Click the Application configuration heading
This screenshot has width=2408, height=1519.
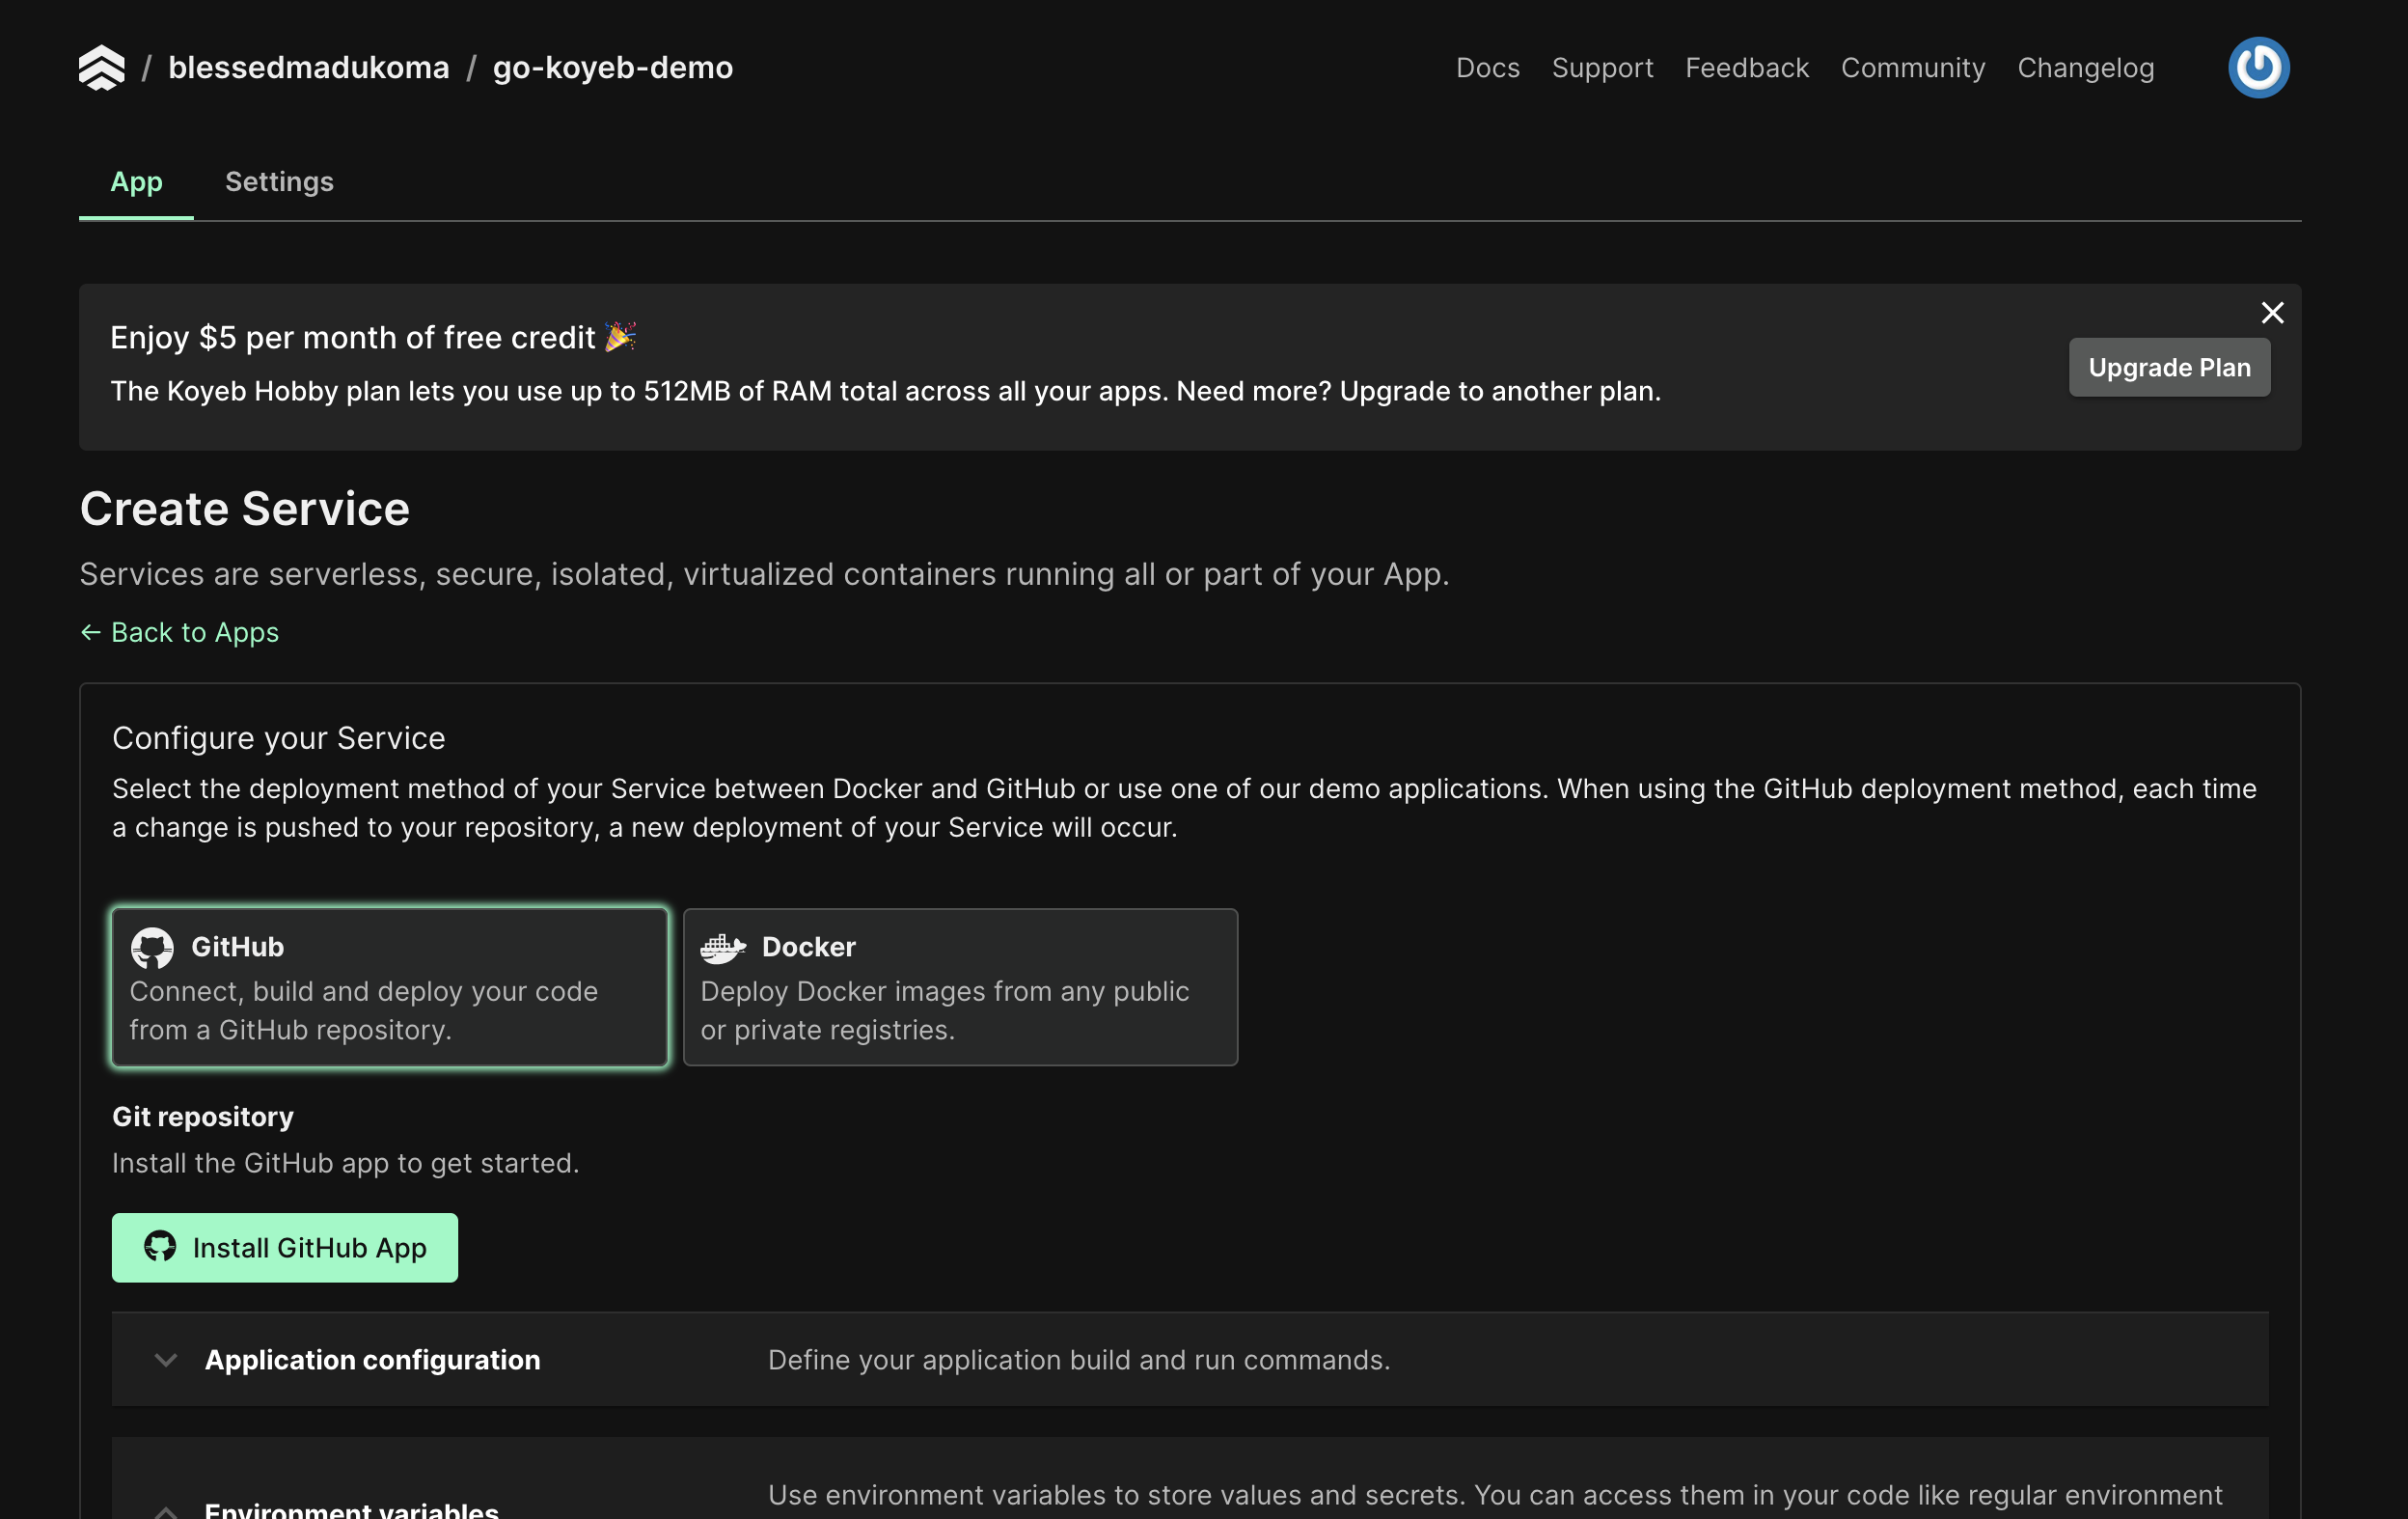coord(372,1360)
